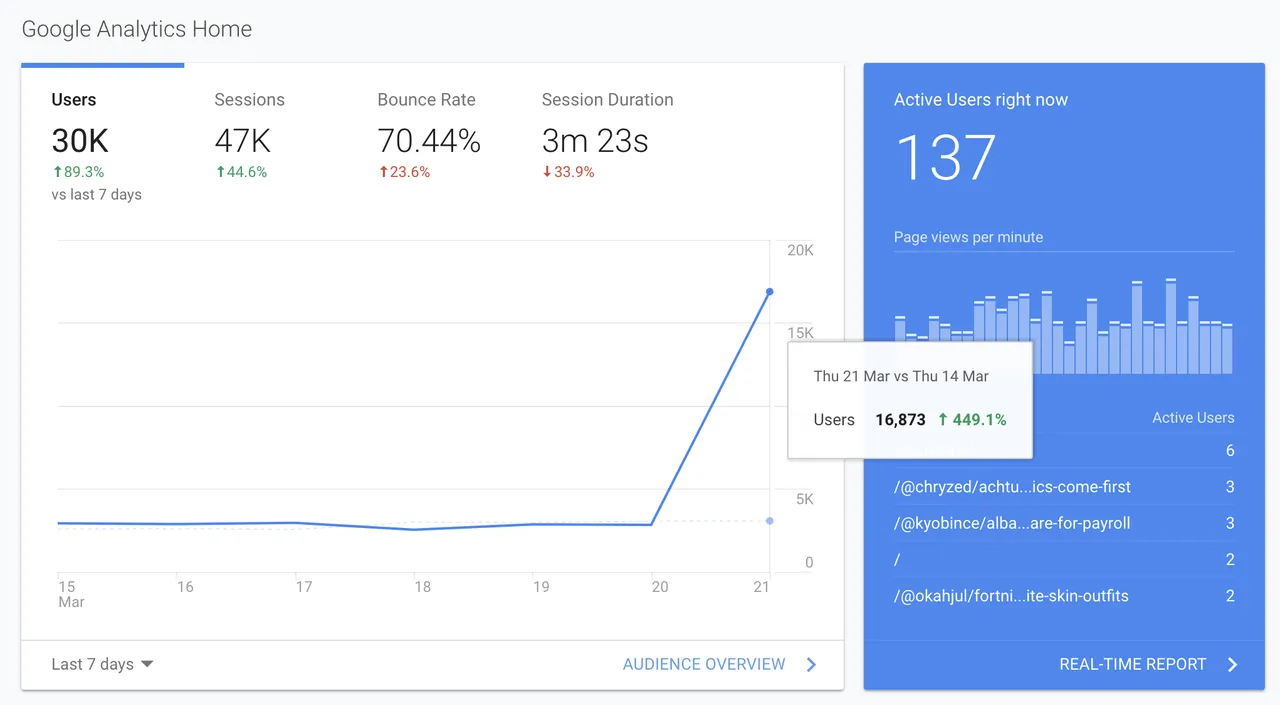1280x705 pixels.
Task: Click the 15 Mar date label on chart
Action: point(71,594)
